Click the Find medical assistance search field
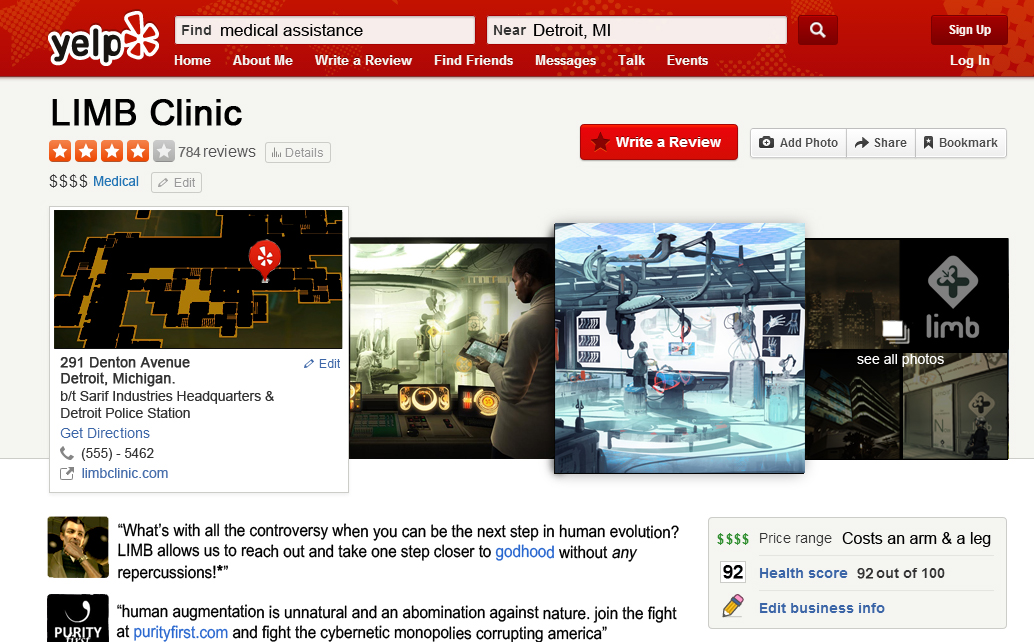Viewport: 1034px width, 642px height. 324,30
